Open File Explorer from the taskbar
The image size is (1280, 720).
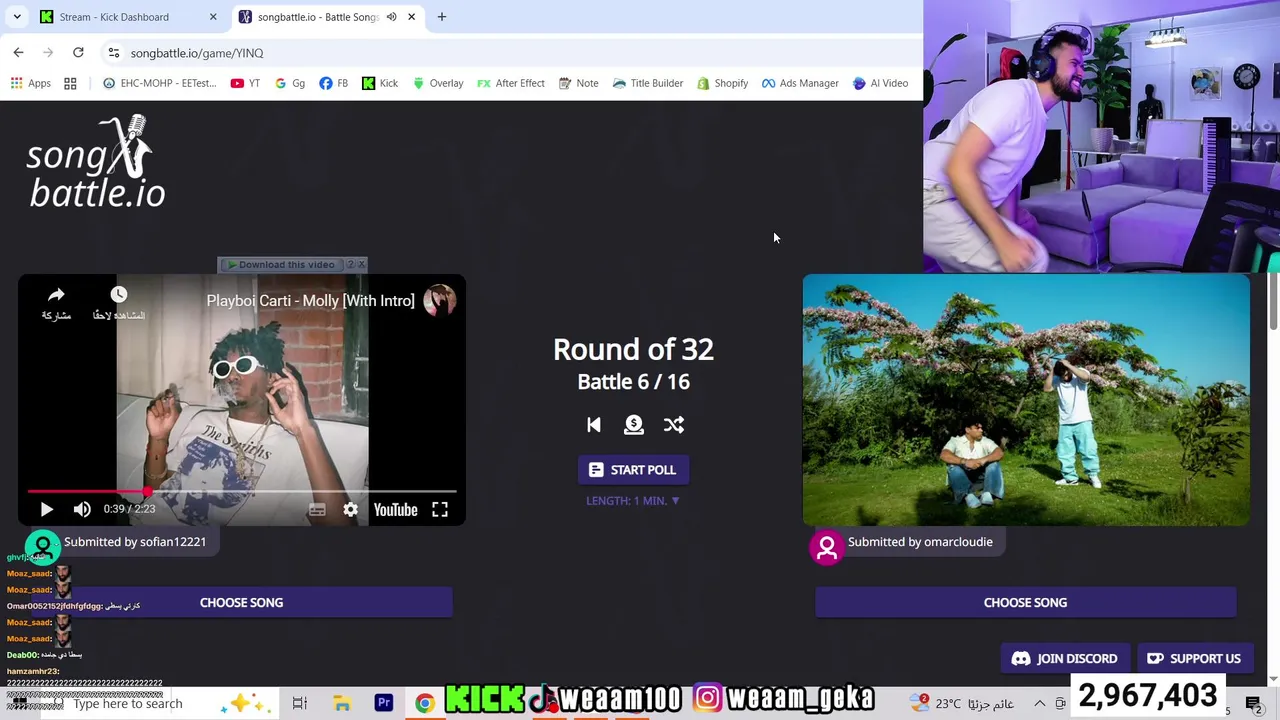(342, 704)
